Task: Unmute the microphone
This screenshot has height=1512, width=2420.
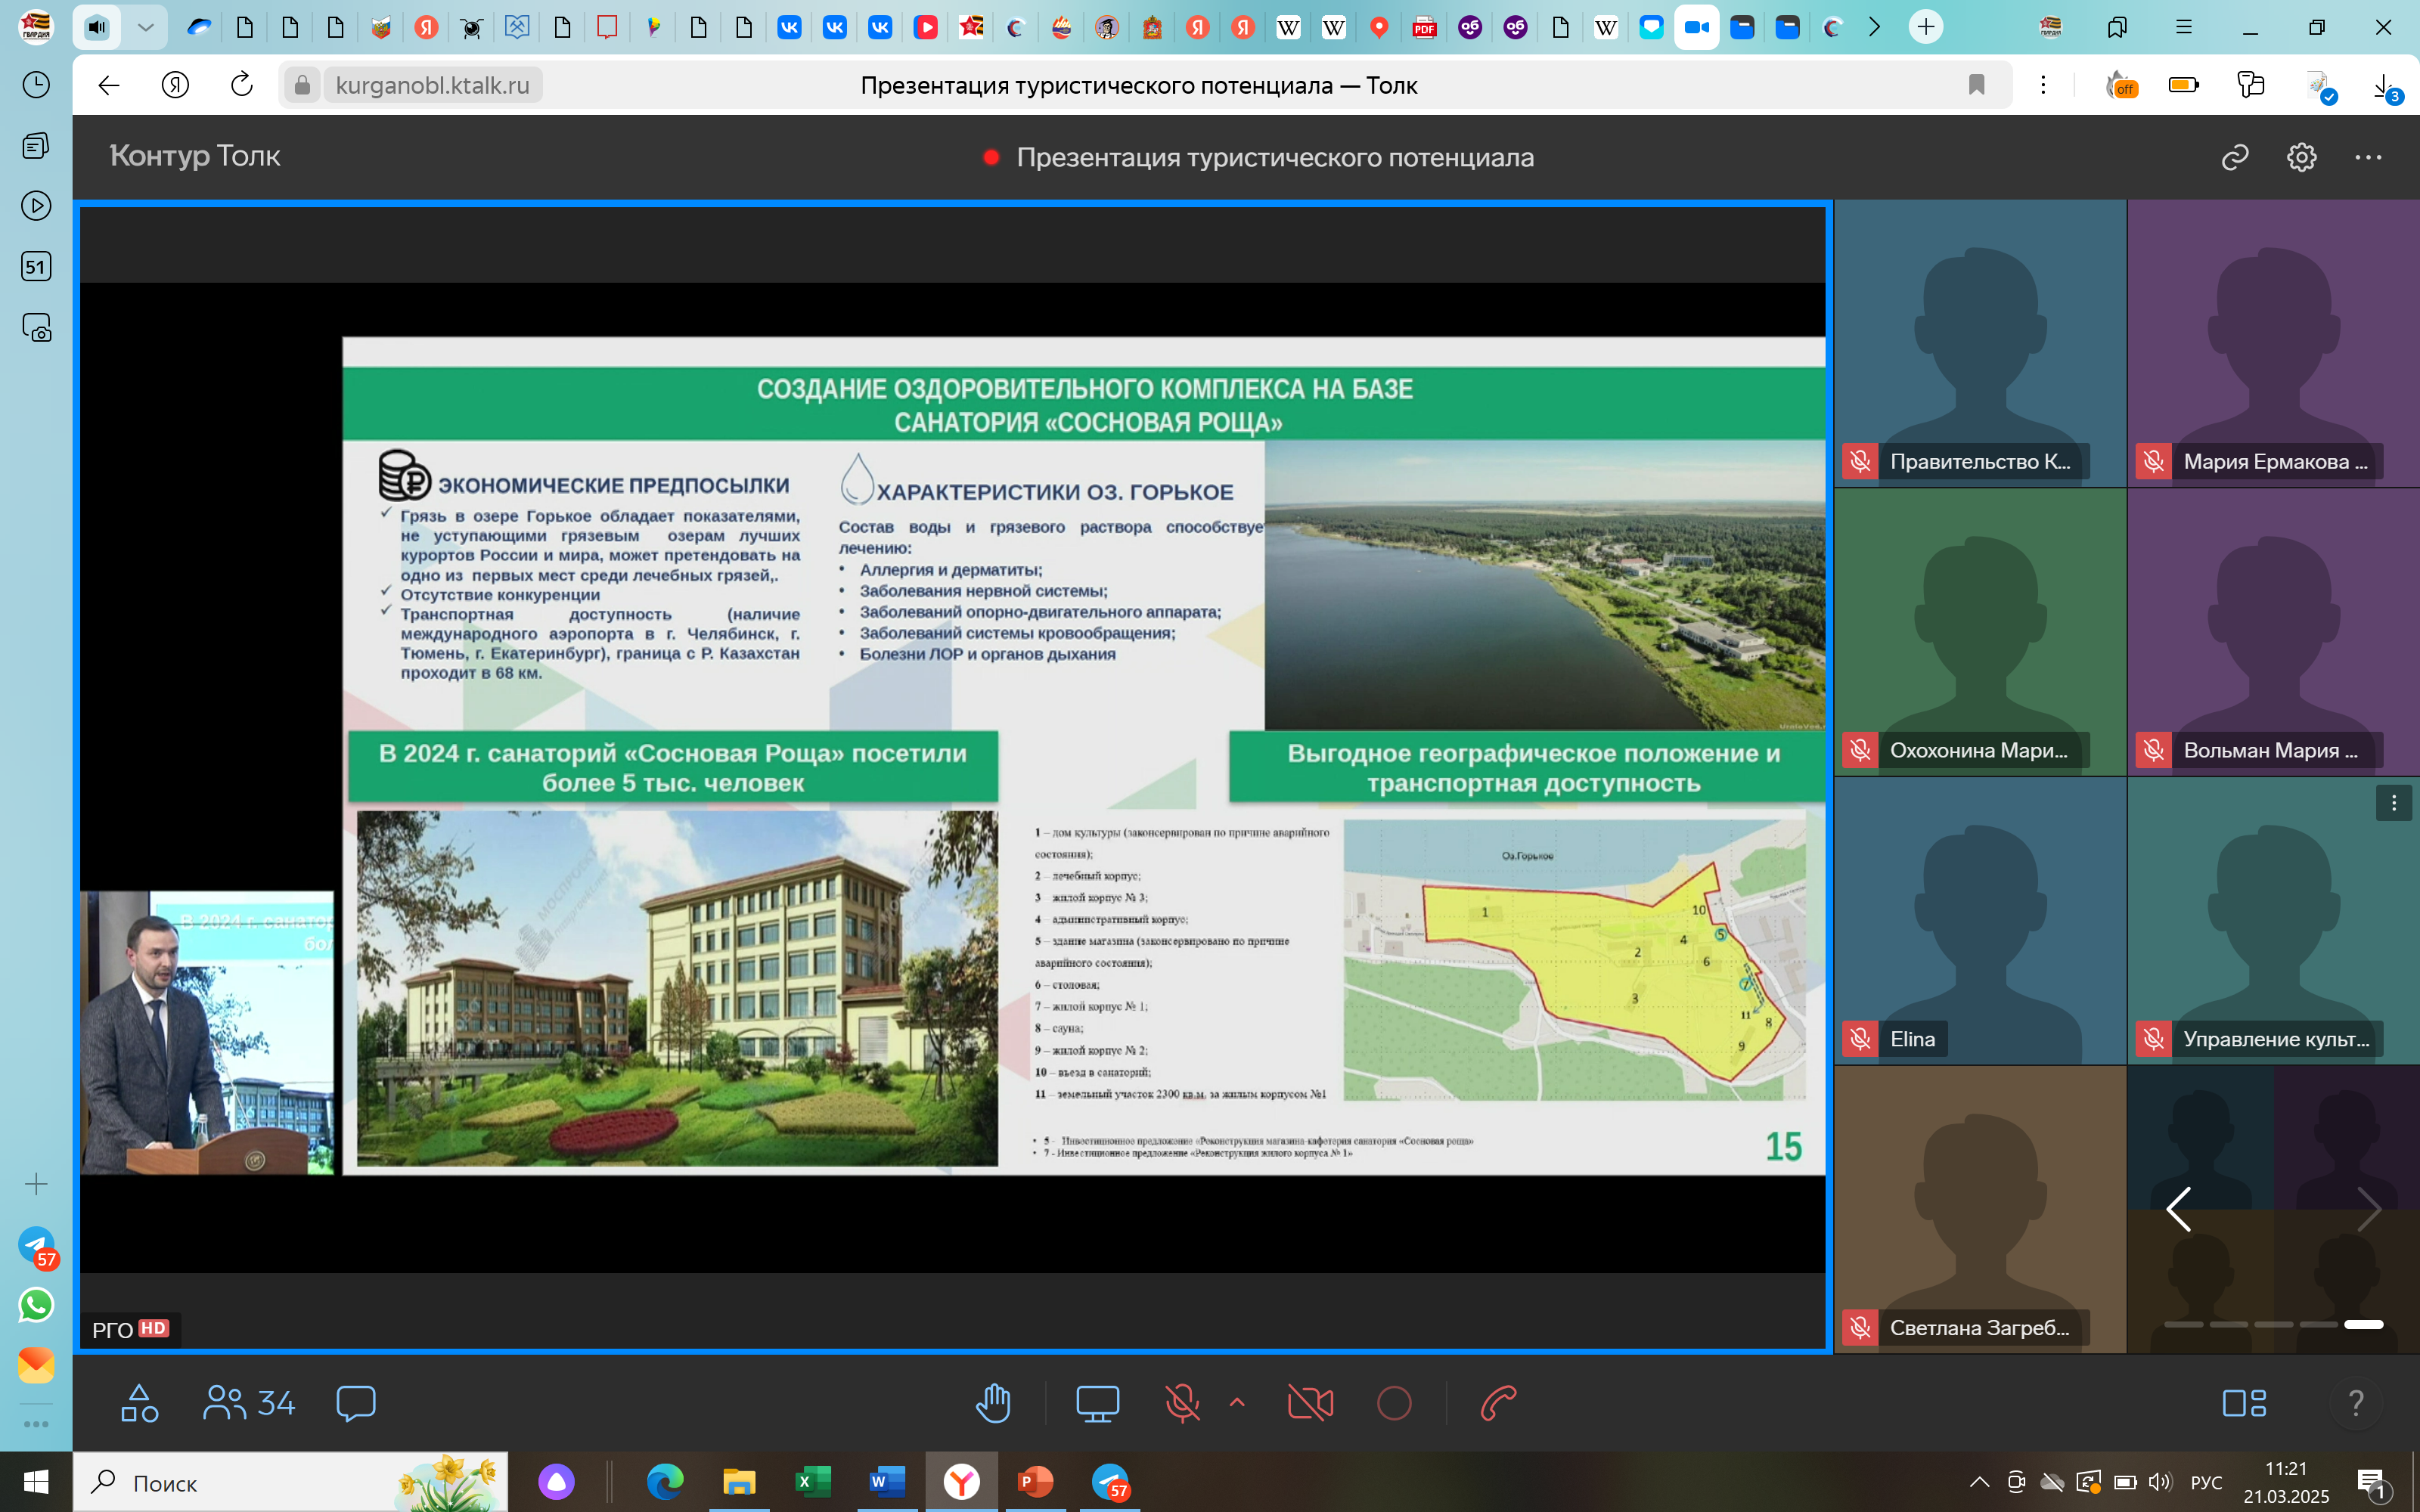Action: [1182, 1403]
